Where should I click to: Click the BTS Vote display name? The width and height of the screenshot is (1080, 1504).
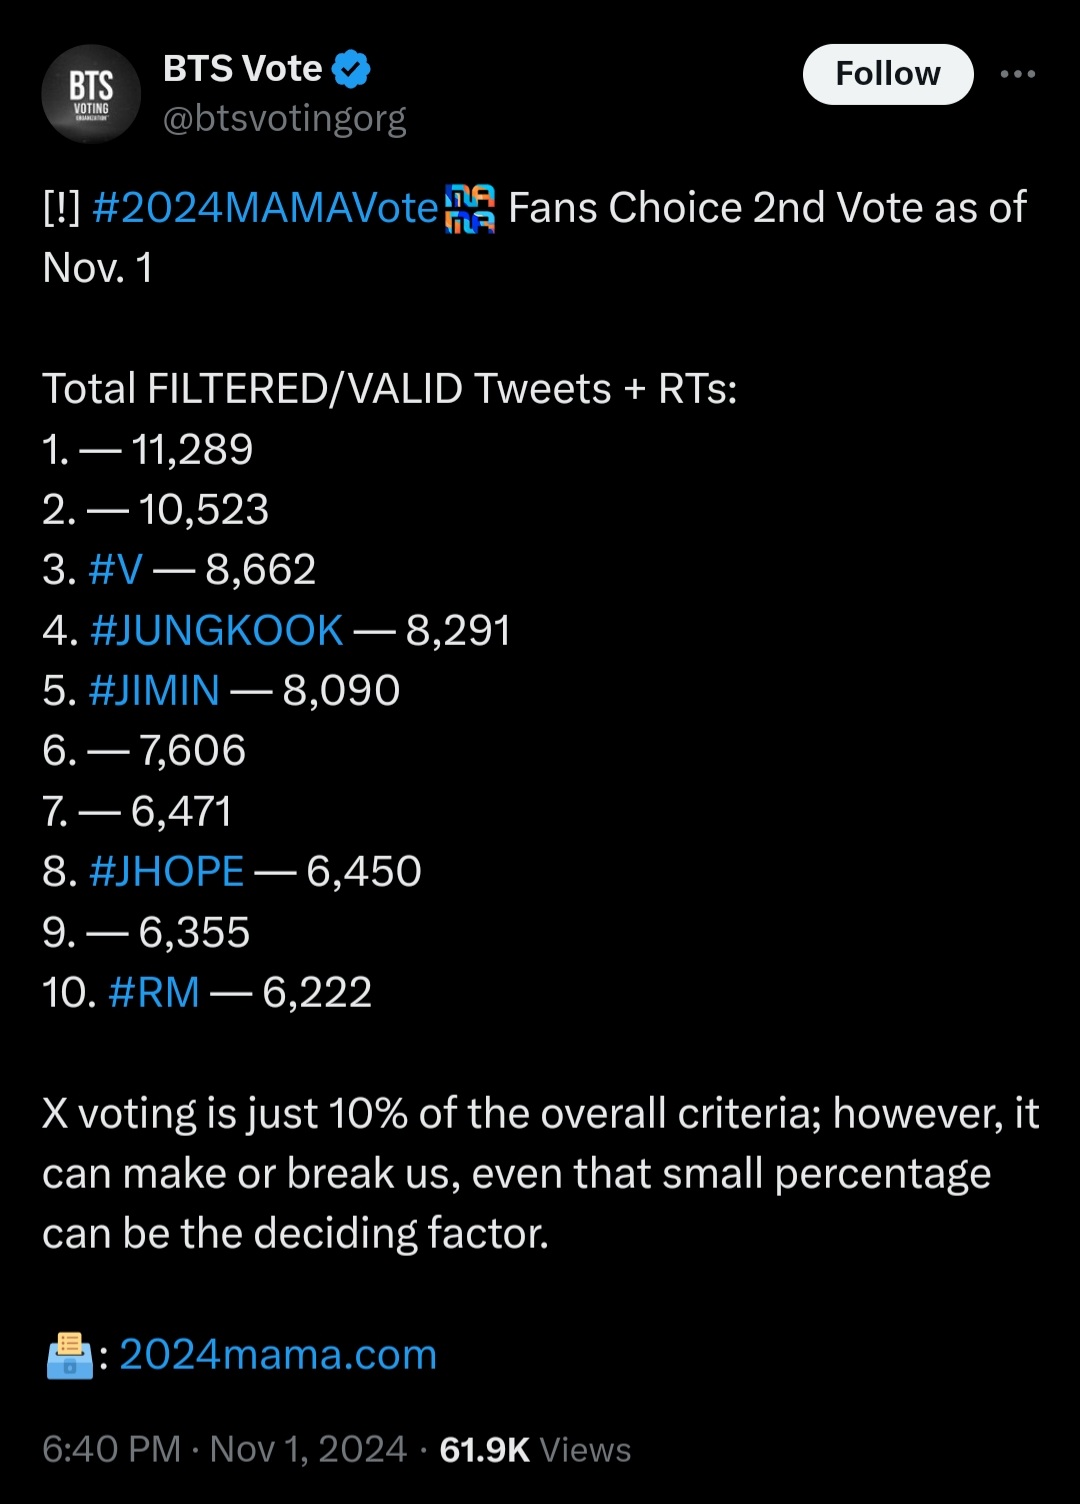[242, 68]
